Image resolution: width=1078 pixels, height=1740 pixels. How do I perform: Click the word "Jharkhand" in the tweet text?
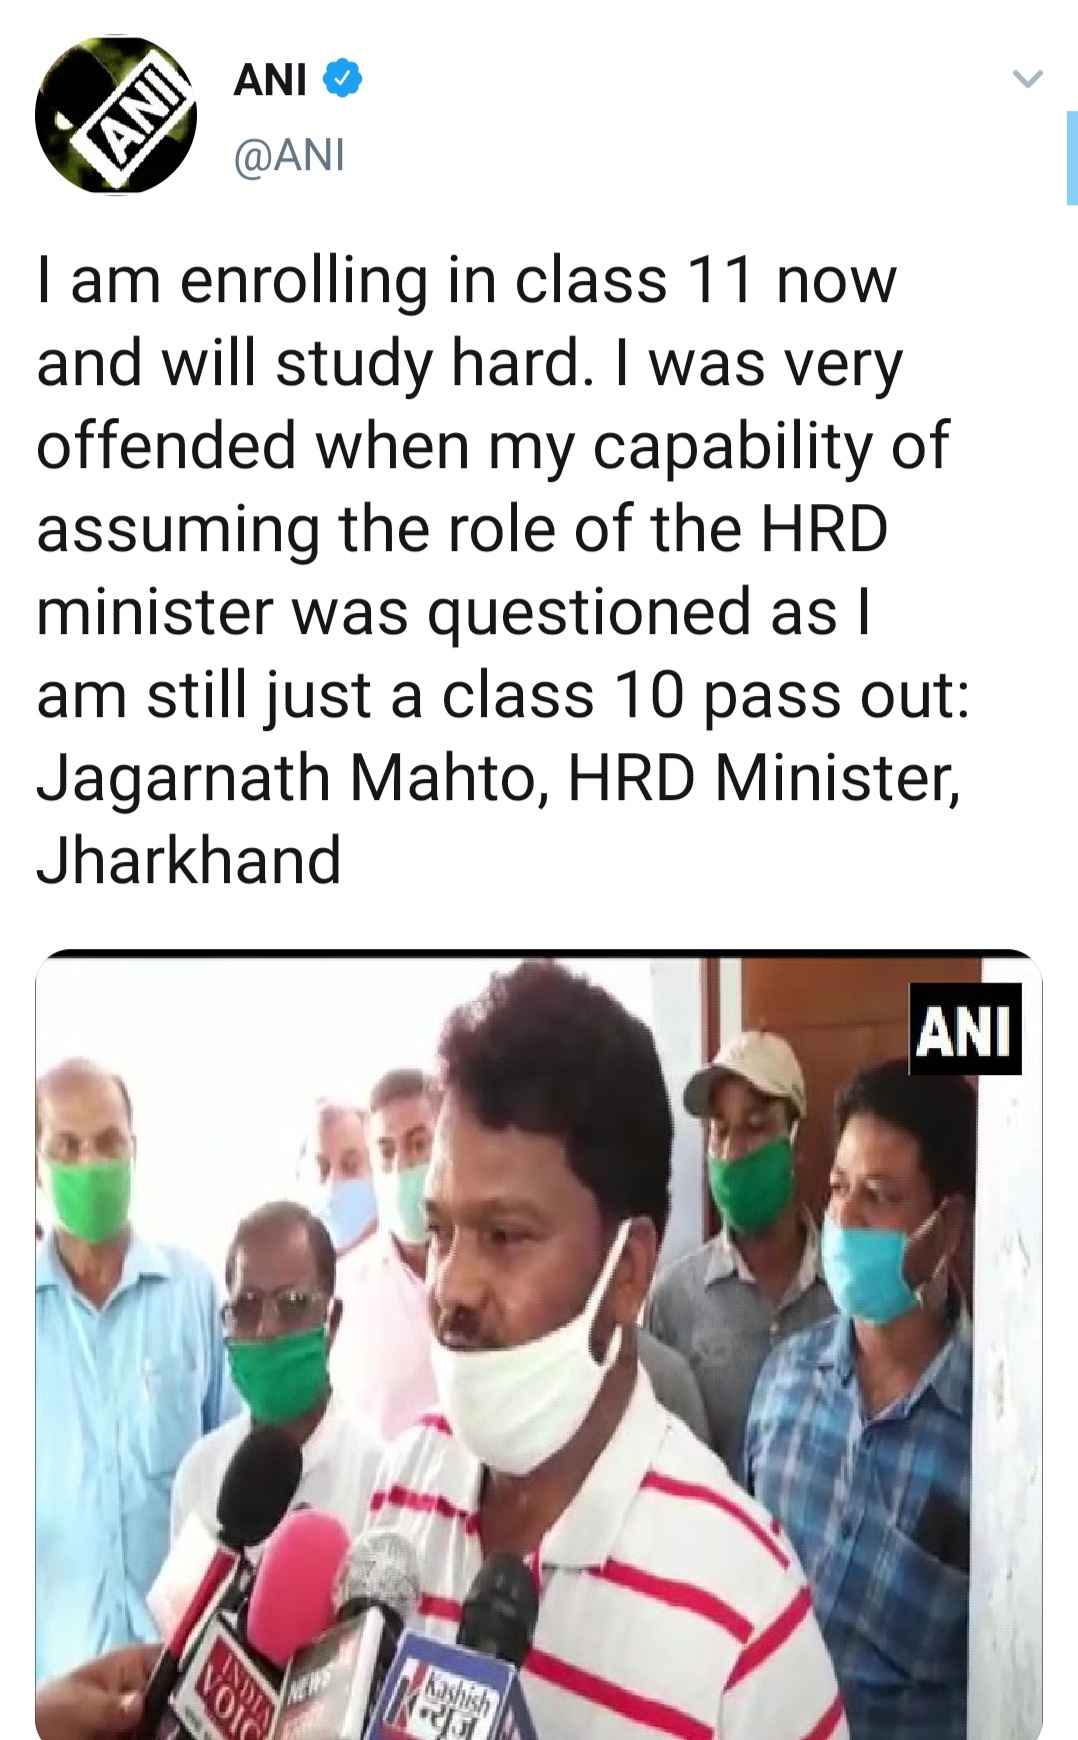189,861
